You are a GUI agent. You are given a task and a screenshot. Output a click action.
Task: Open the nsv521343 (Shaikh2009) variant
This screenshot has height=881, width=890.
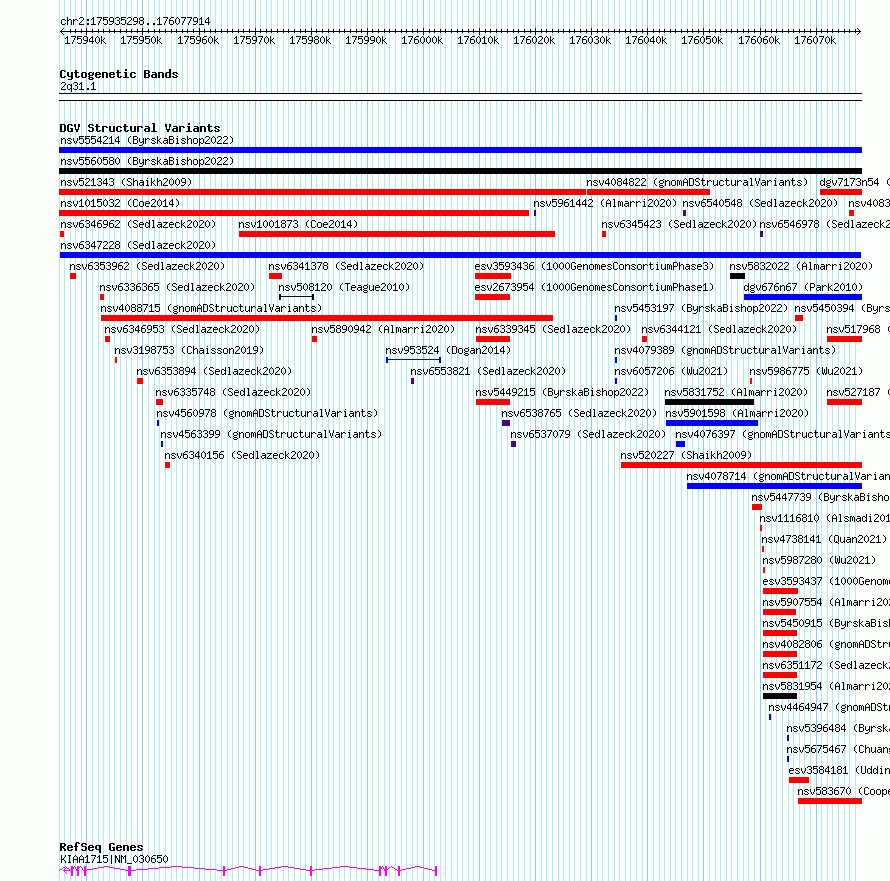pyautogui.click(x=126, y=182)
